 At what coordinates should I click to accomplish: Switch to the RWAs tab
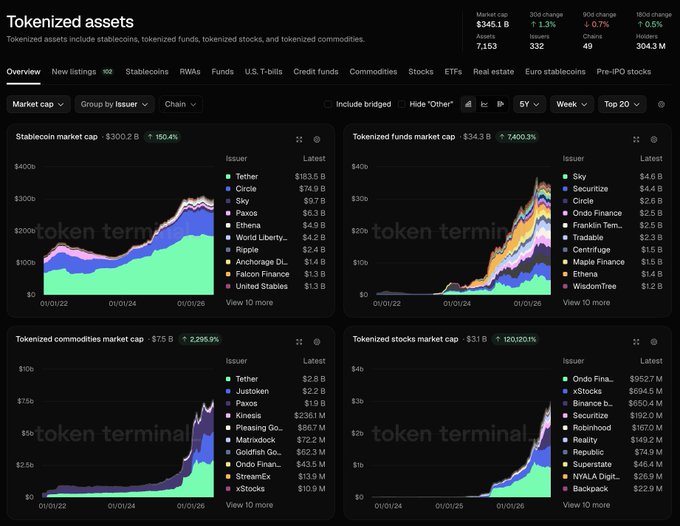[x=190, y=72]
